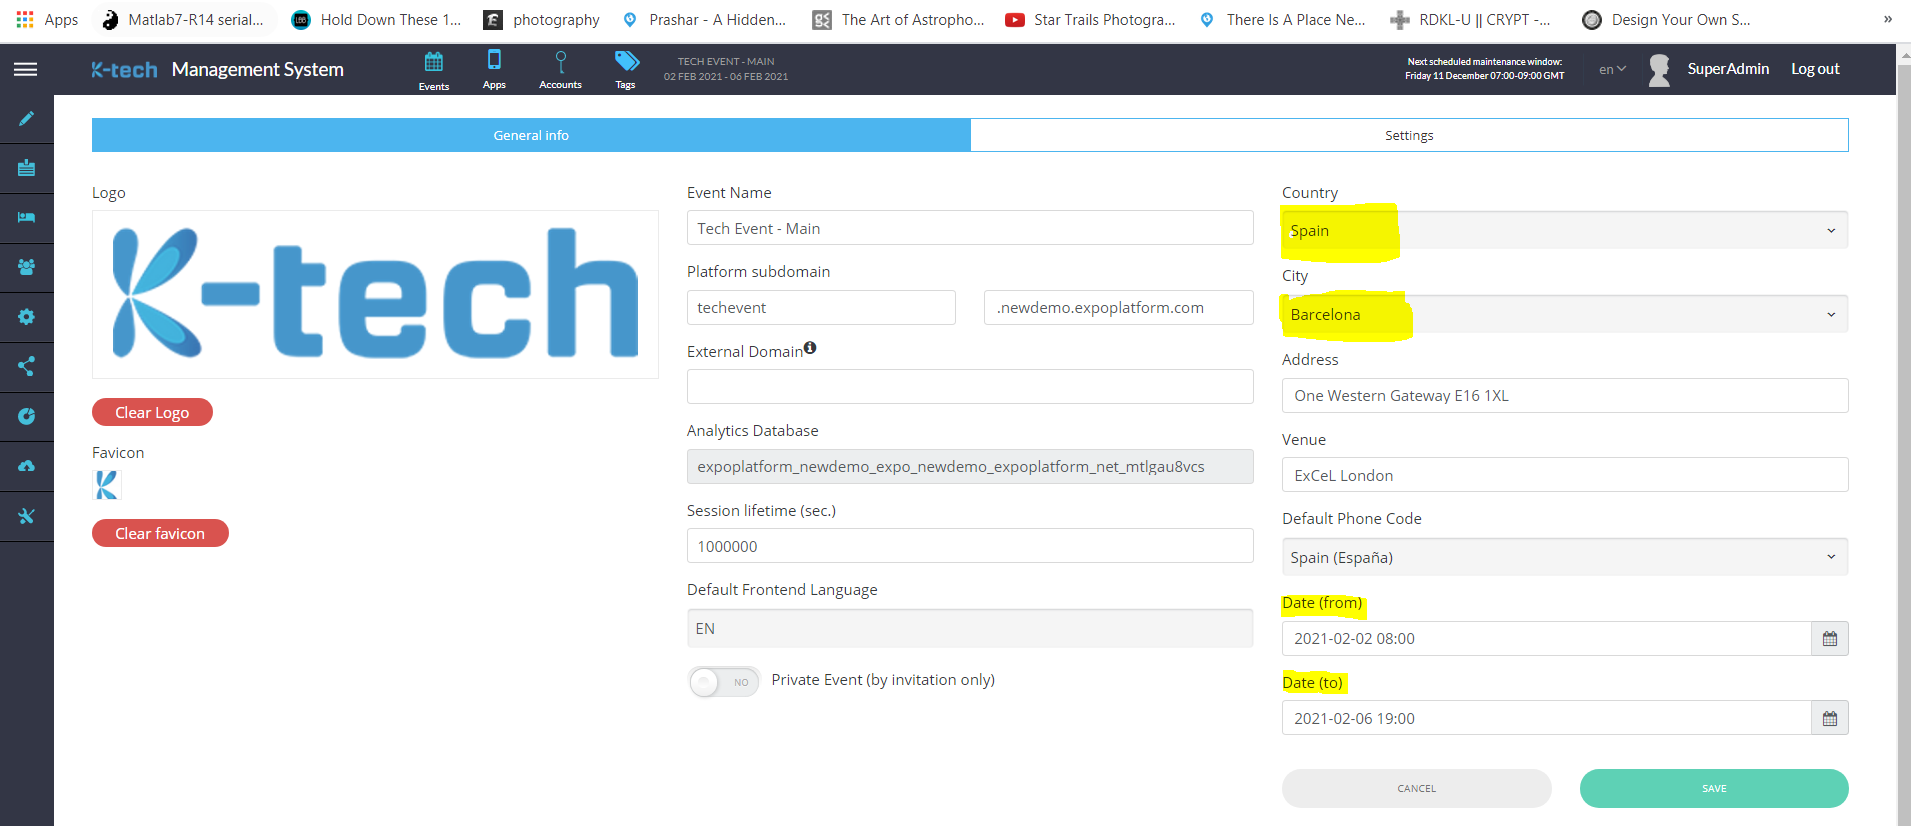
Task: Click the wrench tools icon in sidebar
Action: (26, 516)
